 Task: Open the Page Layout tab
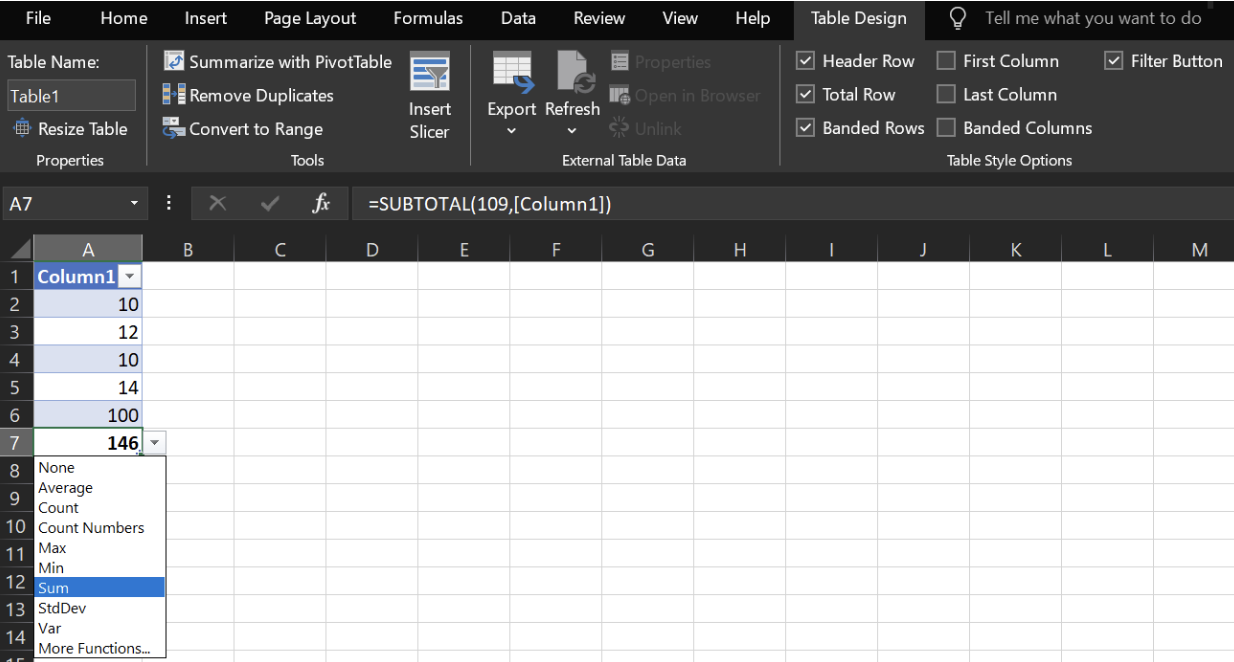tap(310, 18)
